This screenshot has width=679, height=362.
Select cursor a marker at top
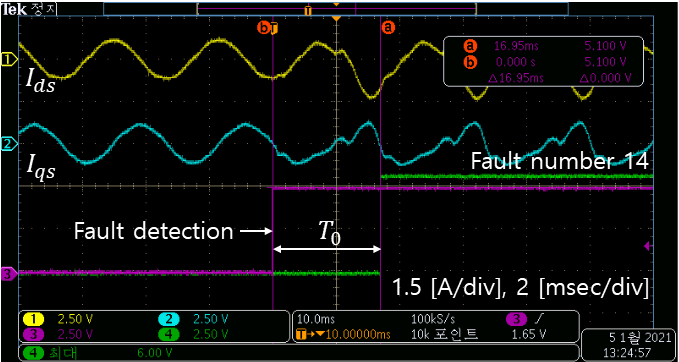[x=388, y=28]
